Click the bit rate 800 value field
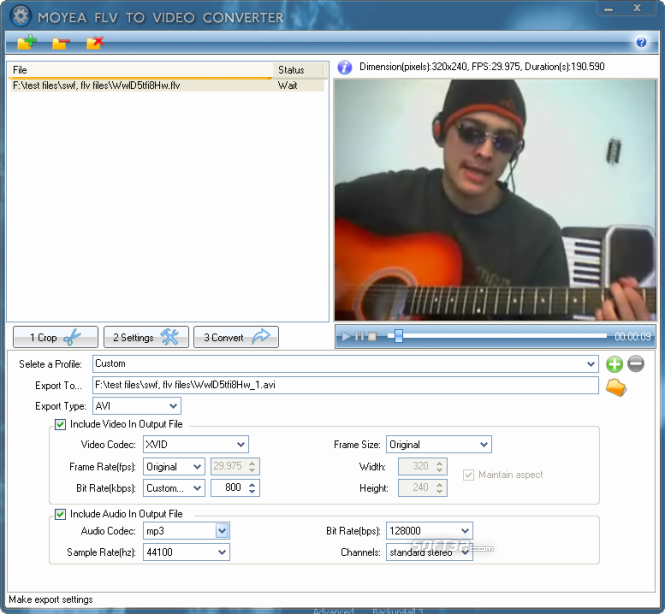Image resolution: width=665 pixels, height=614 pixels. tap(228, 488)
